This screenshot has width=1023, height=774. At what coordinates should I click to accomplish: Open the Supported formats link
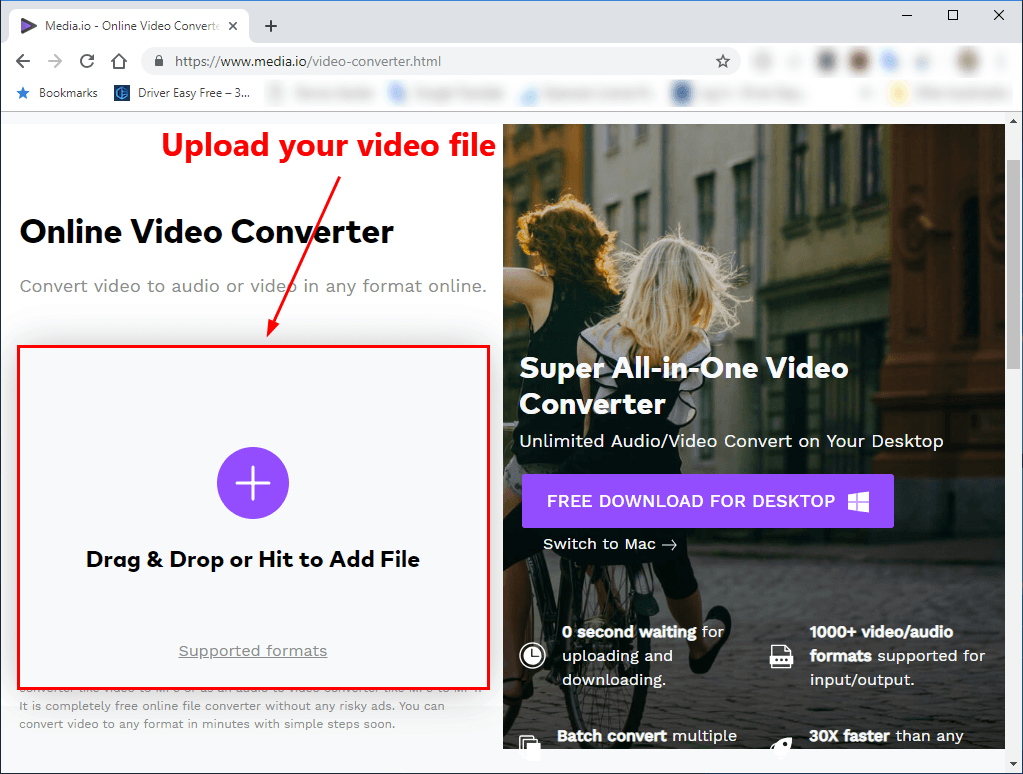tap(252, 651)
